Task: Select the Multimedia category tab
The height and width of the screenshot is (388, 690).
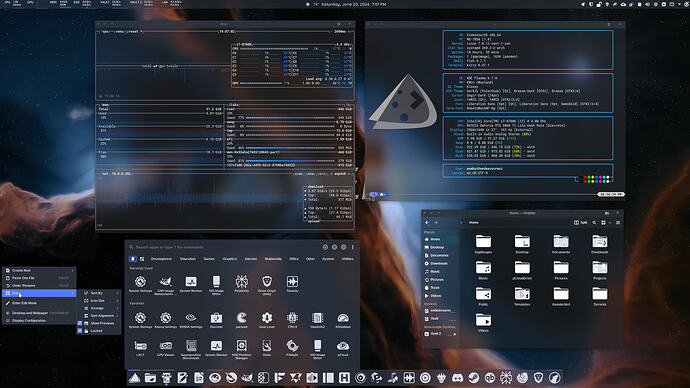Action: click(x=273, y=259)
